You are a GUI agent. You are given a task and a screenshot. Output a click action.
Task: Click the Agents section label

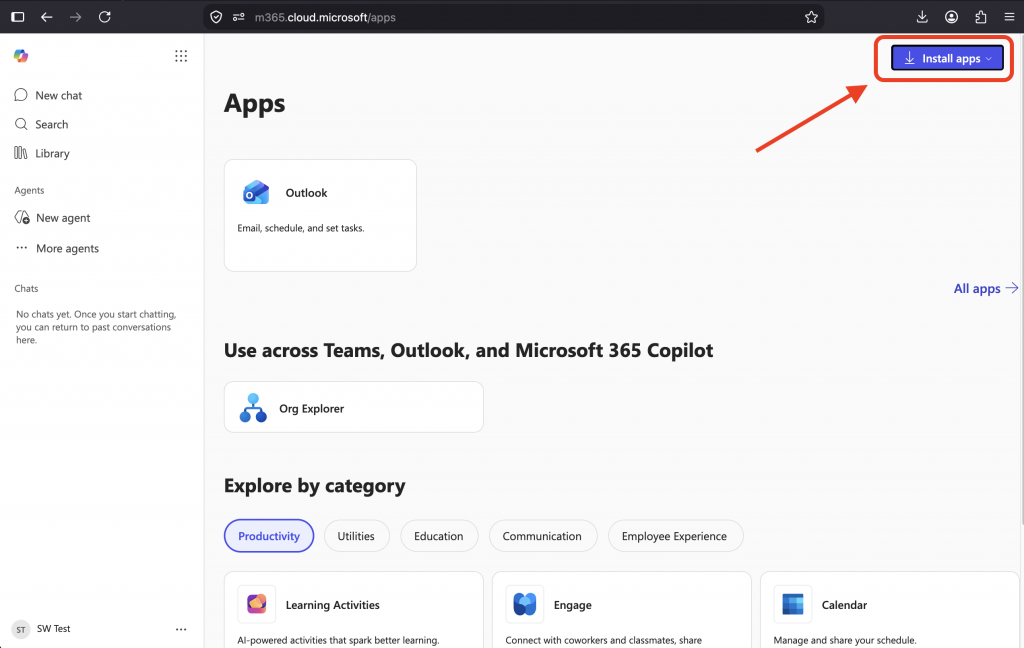[x=29, y=190]
